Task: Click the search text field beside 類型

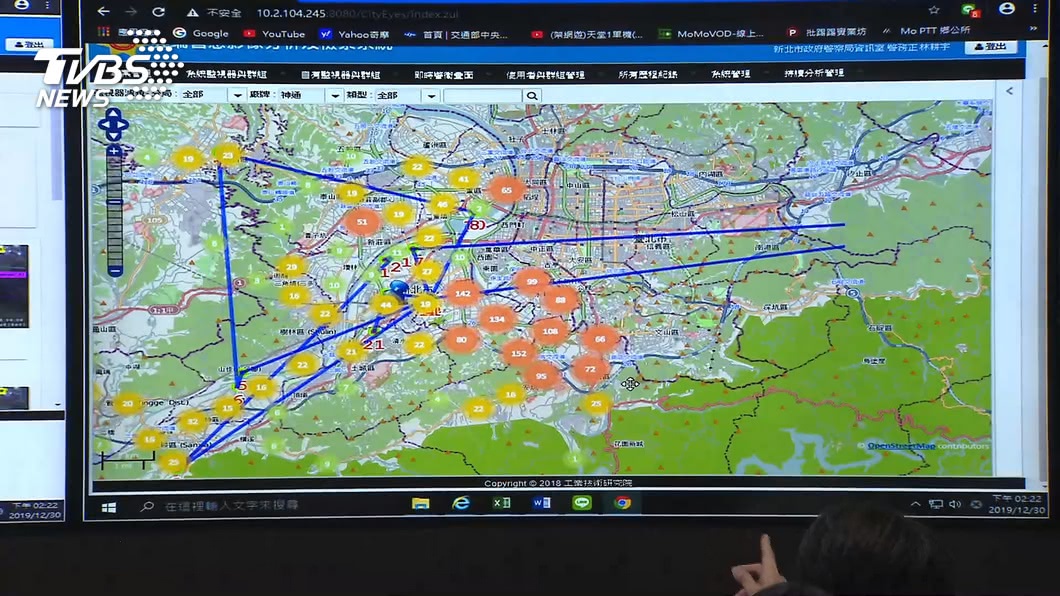Action: pos(483,96)
